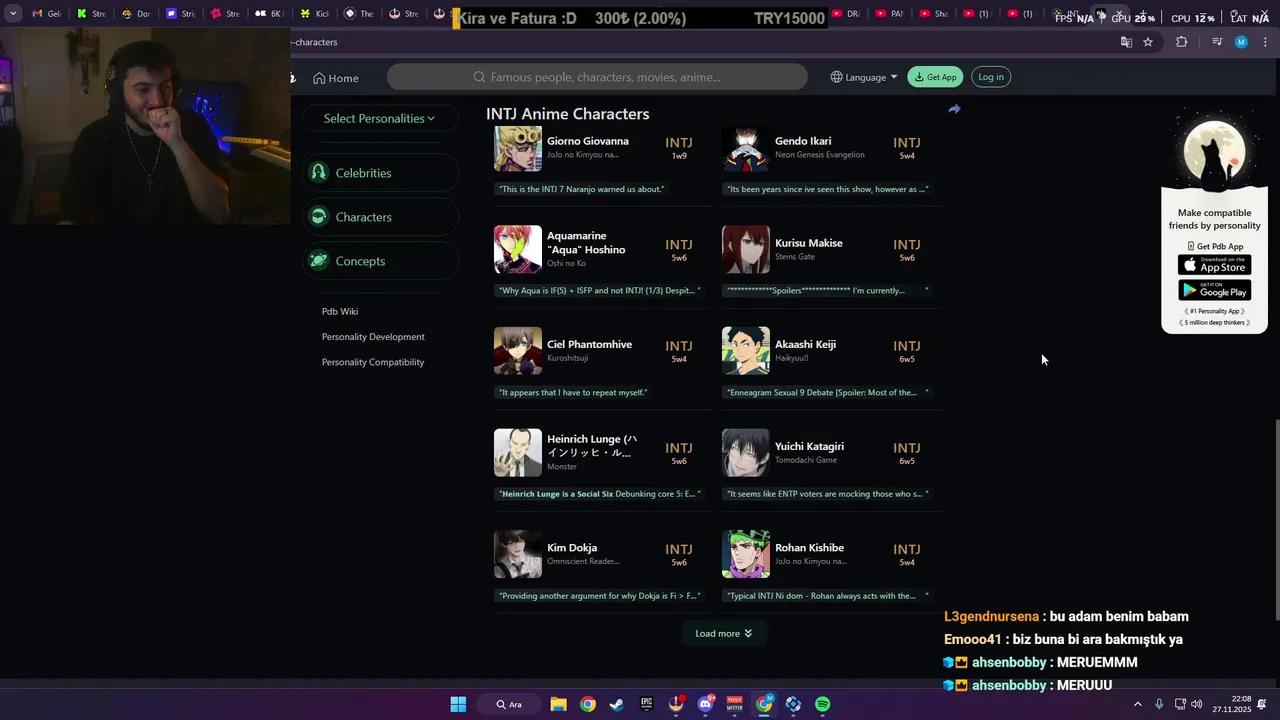Image resolution: width=1280 pixels, height=720 pixels.
Task: Click the Get App button
Action: pyautogui.click(x=935, y=77)
